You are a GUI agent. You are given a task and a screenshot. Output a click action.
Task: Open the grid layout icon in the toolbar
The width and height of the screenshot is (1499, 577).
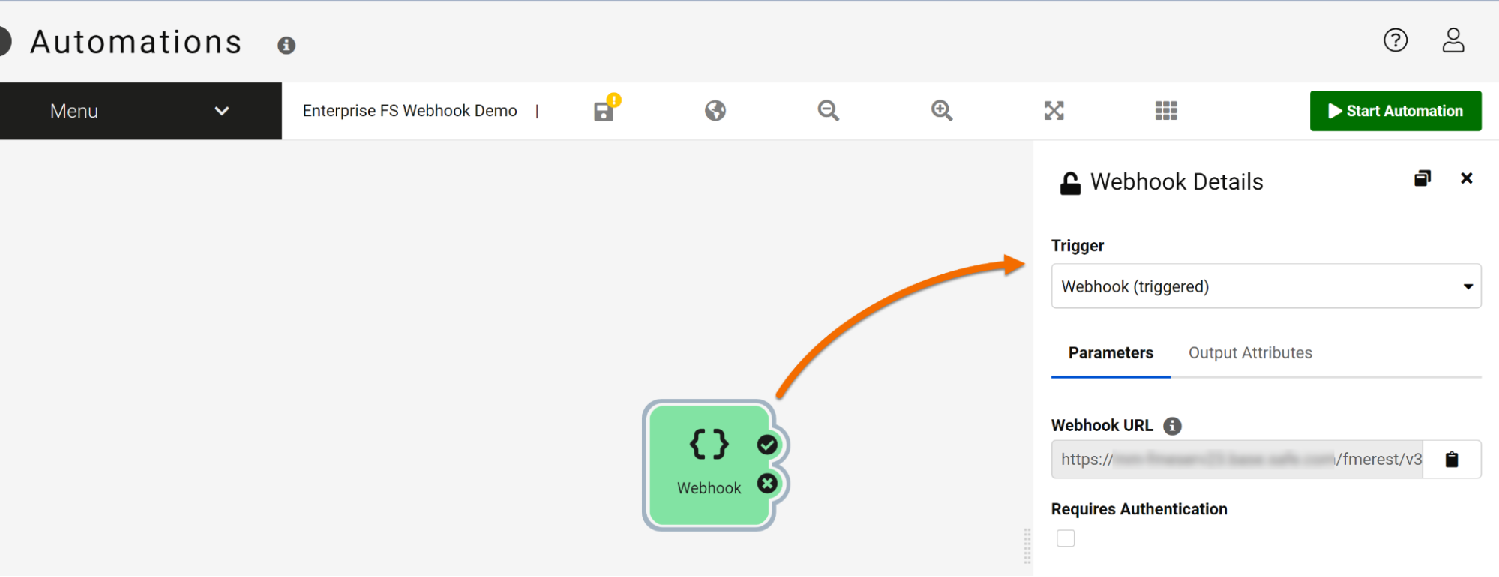(1166, 111)
